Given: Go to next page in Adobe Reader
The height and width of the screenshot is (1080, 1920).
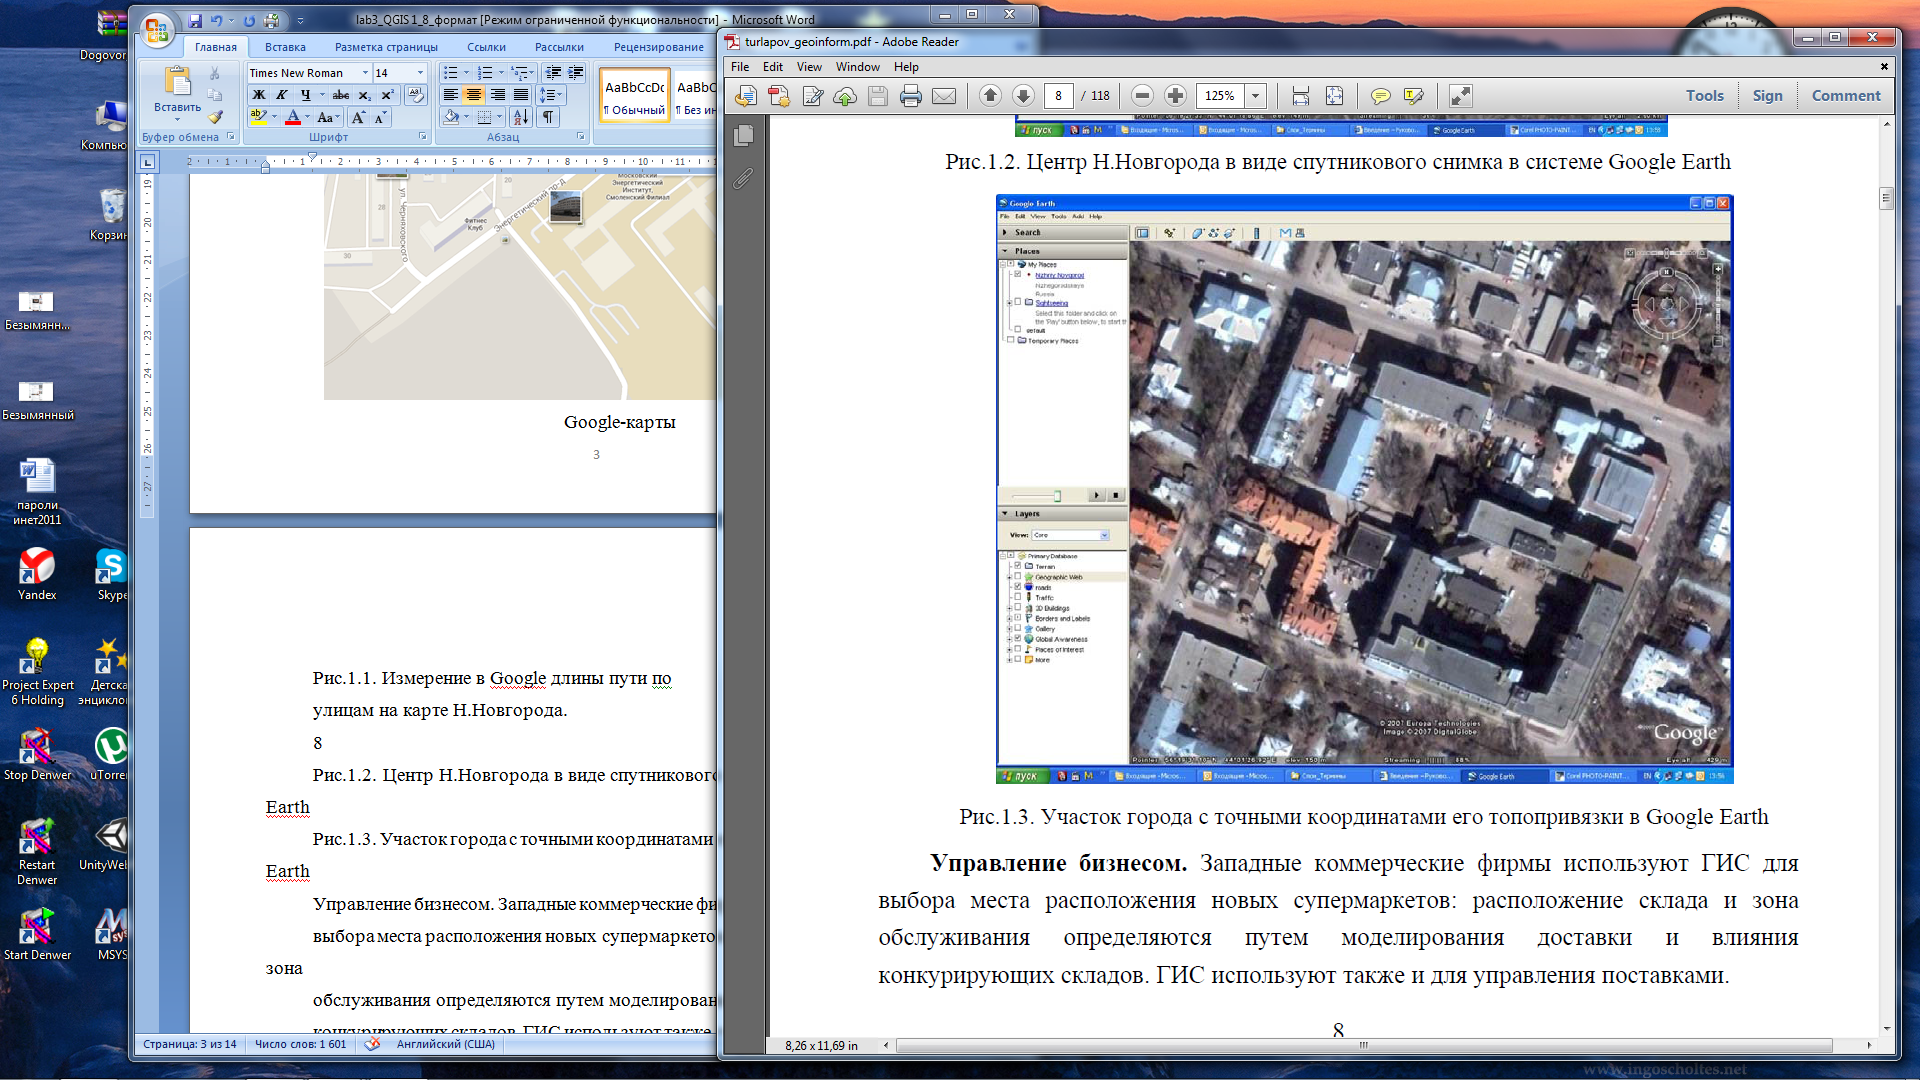Looking at the screenshot, I should pyautogui.click(x=1023, y=96).
